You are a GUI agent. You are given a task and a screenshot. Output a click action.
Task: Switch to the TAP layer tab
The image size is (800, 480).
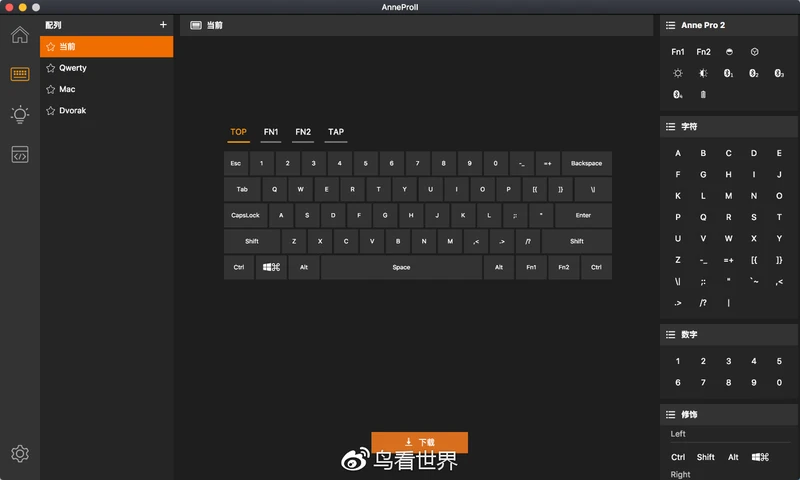pyautogui.click(x=336, y=132)
